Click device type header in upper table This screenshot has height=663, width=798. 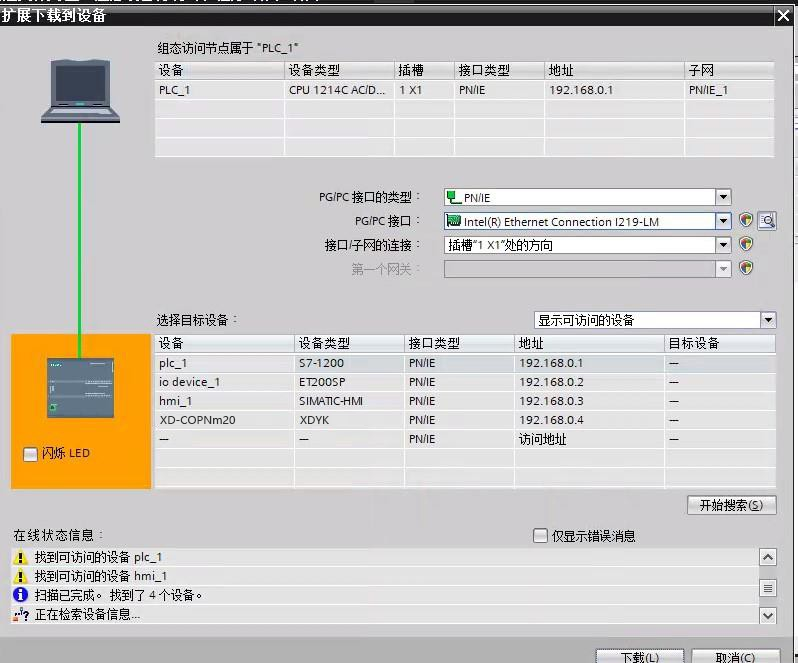339,70
